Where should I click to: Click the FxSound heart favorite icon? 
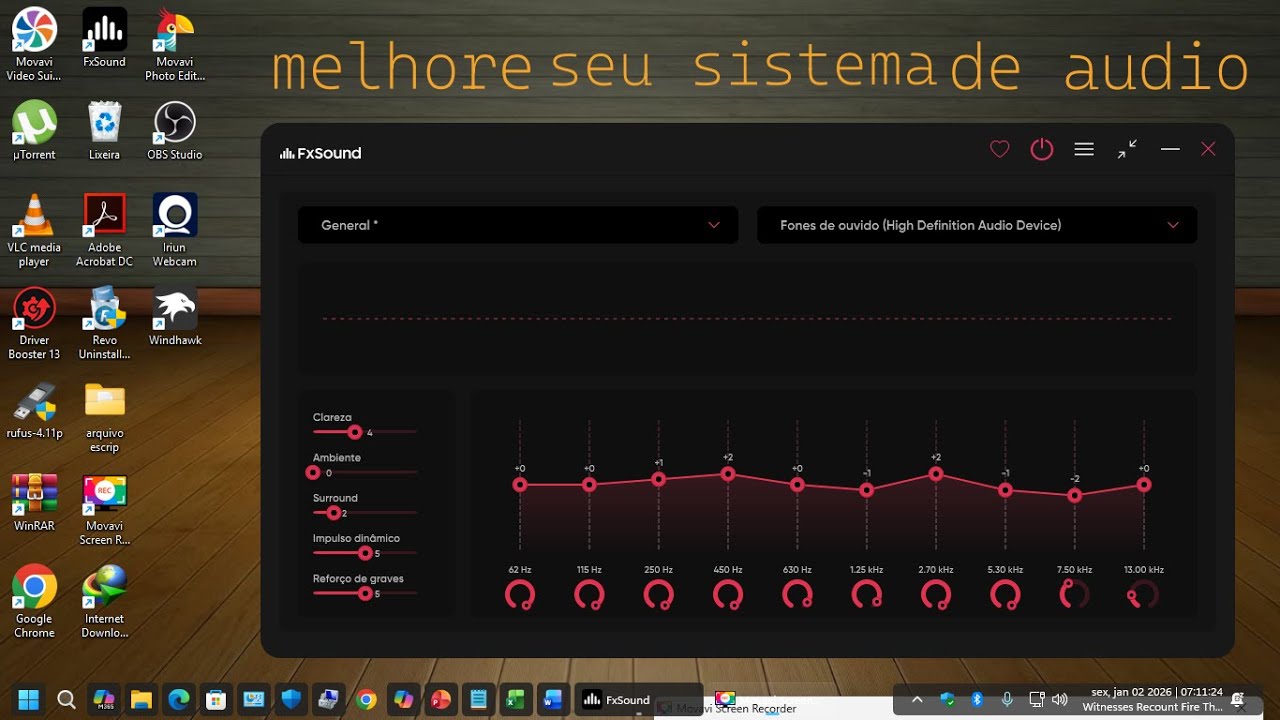999,150
